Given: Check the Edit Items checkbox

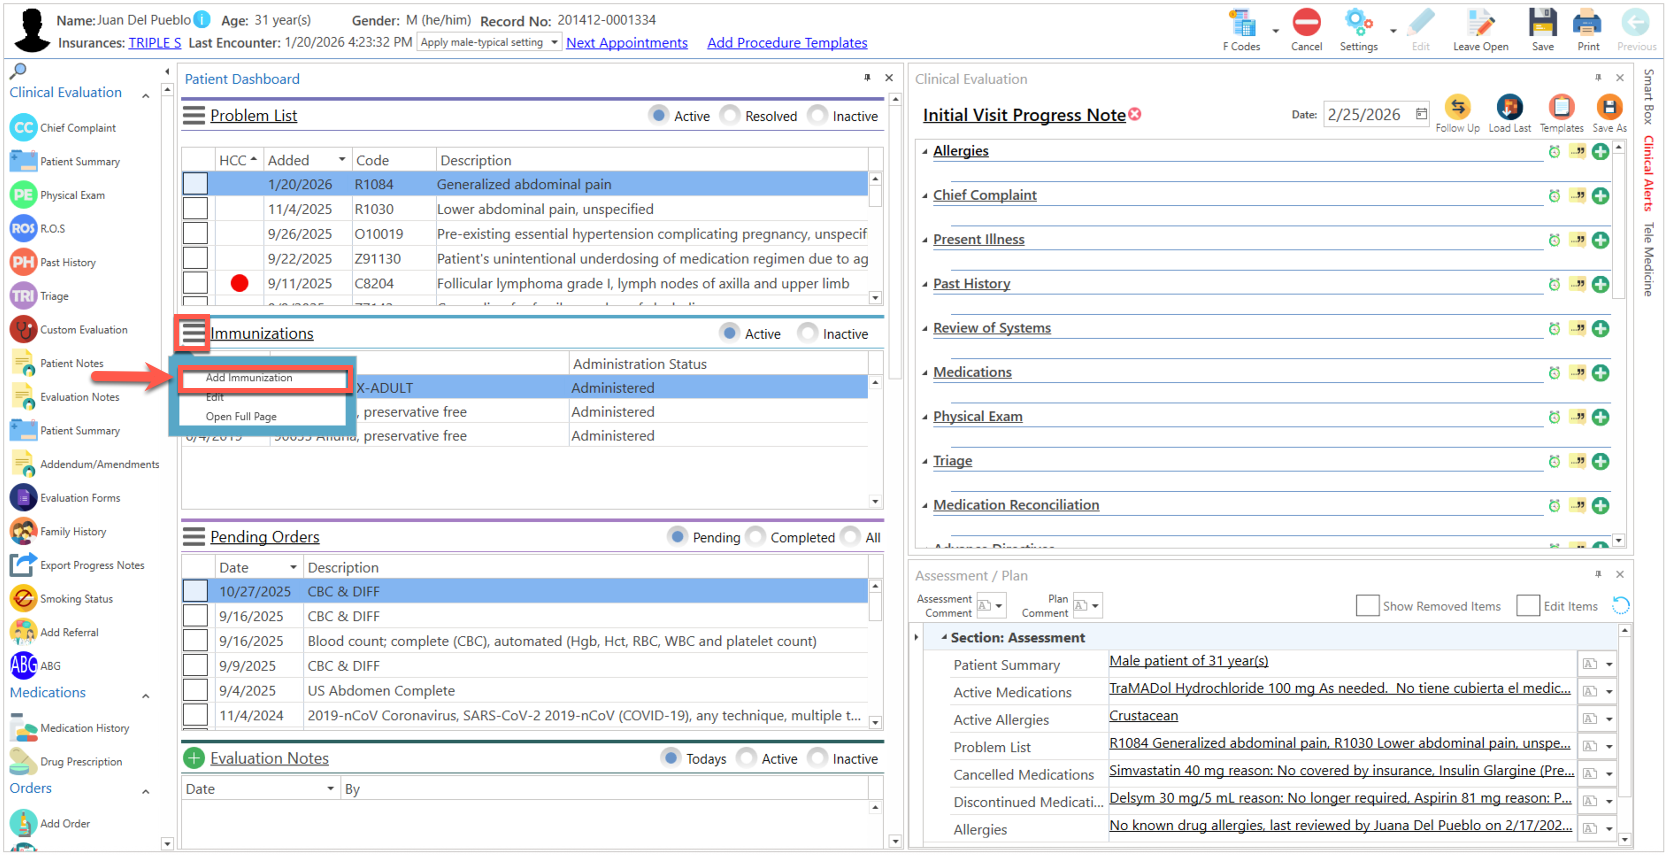Looking at the screenshot, I should 1527,605.
